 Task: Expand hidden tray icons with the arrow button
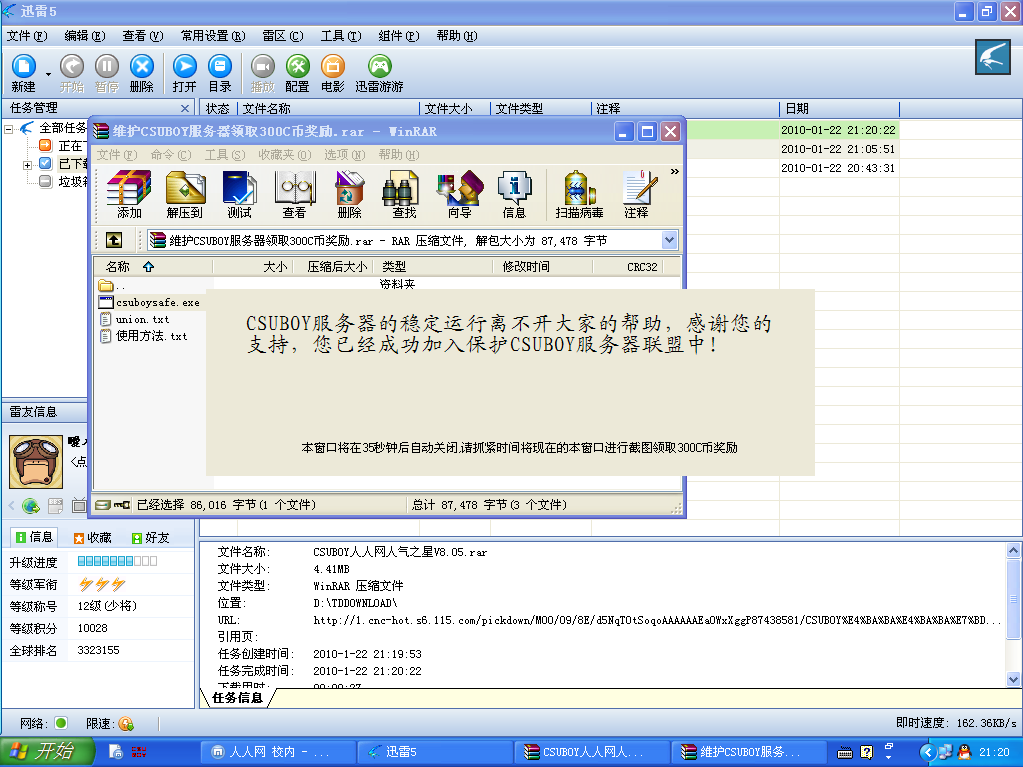[927, 752]
